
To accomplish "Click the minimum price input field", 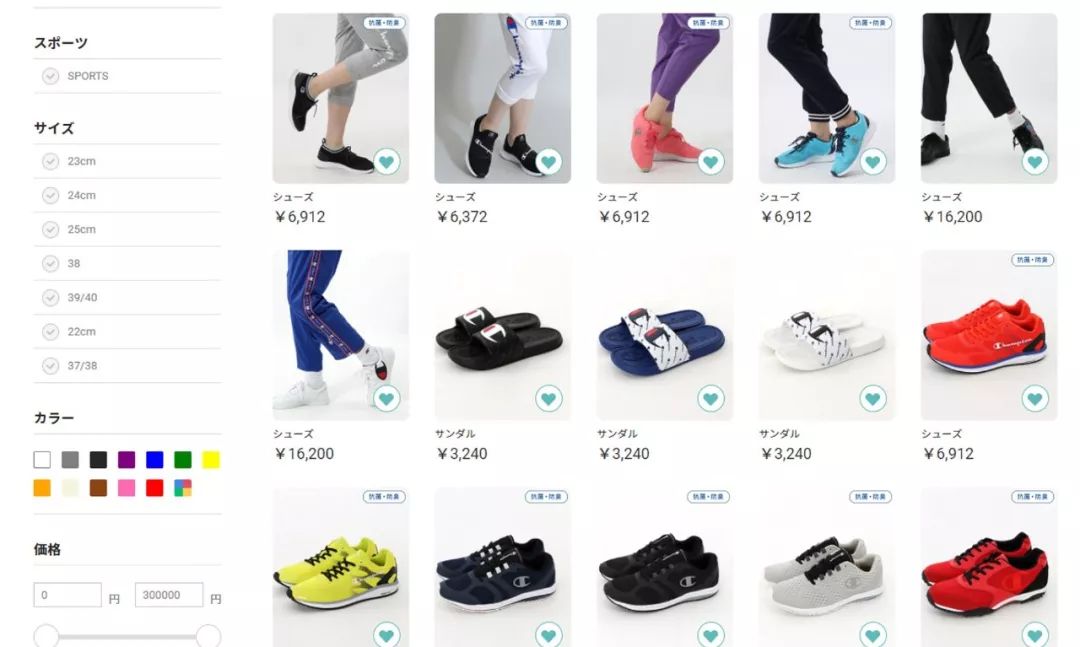I will (x=68, y=595).
